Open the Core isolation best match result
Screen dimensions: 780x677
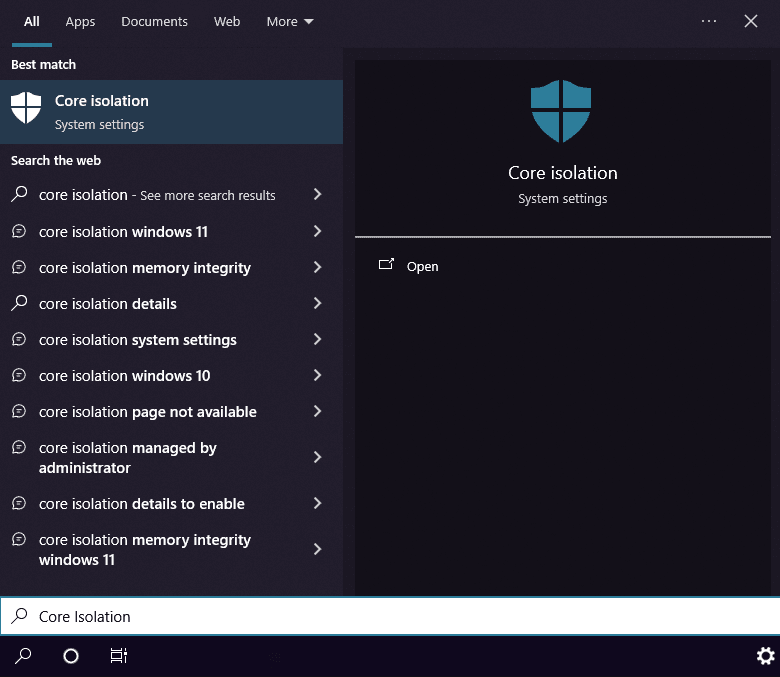point(171,112)
